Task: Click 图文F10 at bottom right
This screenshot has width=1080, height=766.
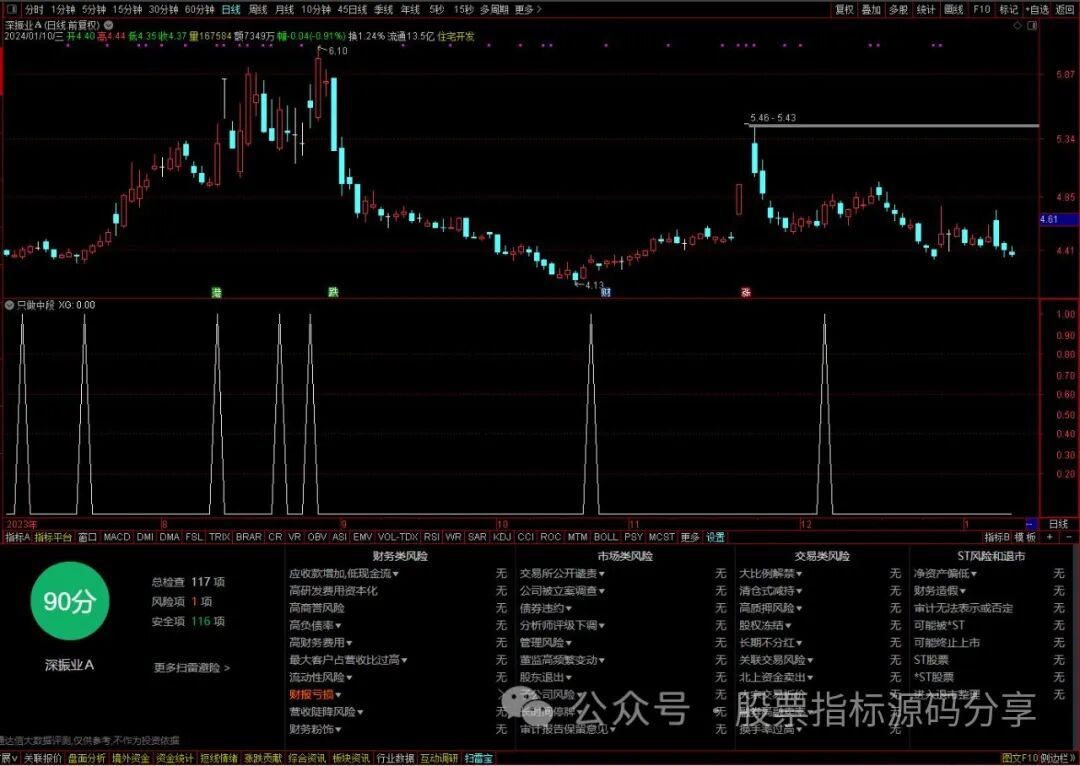Action: click(x=1019, y=758)
